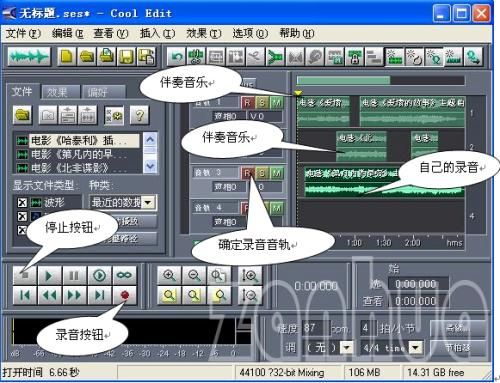Image resolution: width=500 pixels, height=383 pixels.
Task: Open the 最近的数据 sort dropdown
Action: 148,202
